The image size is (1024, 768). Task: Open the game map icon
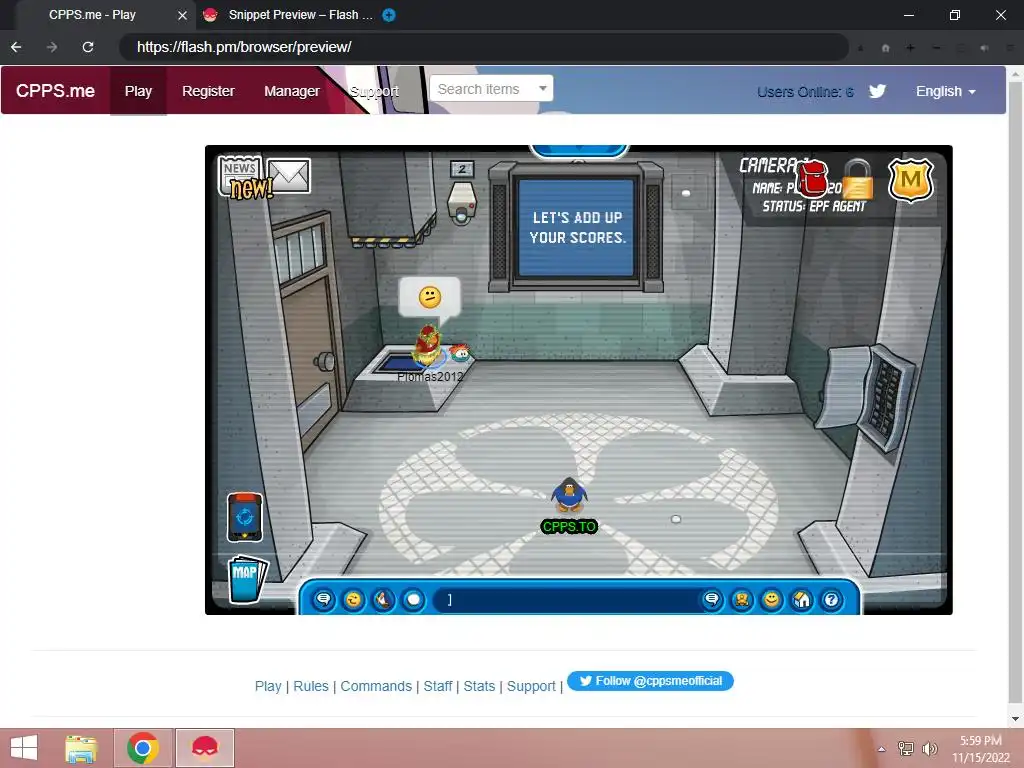246,579
